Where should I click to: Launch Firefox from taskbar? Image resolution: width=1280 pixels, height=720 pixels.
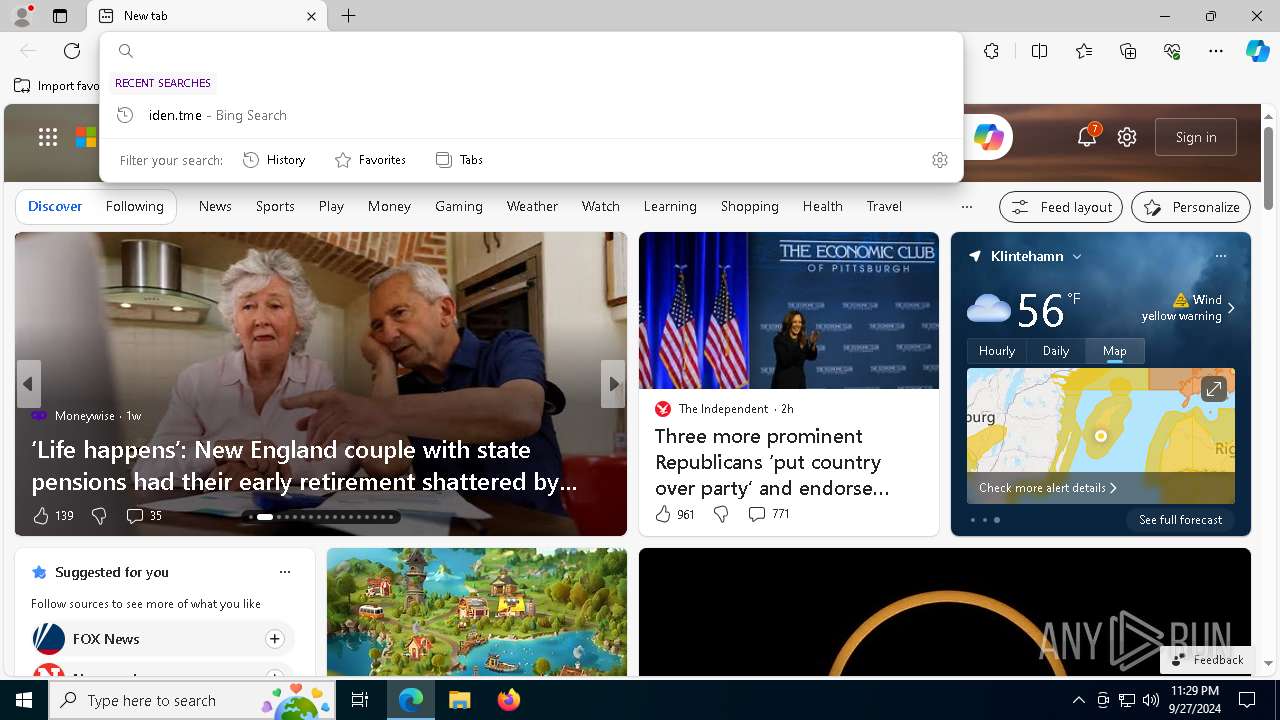click(509, 700)
